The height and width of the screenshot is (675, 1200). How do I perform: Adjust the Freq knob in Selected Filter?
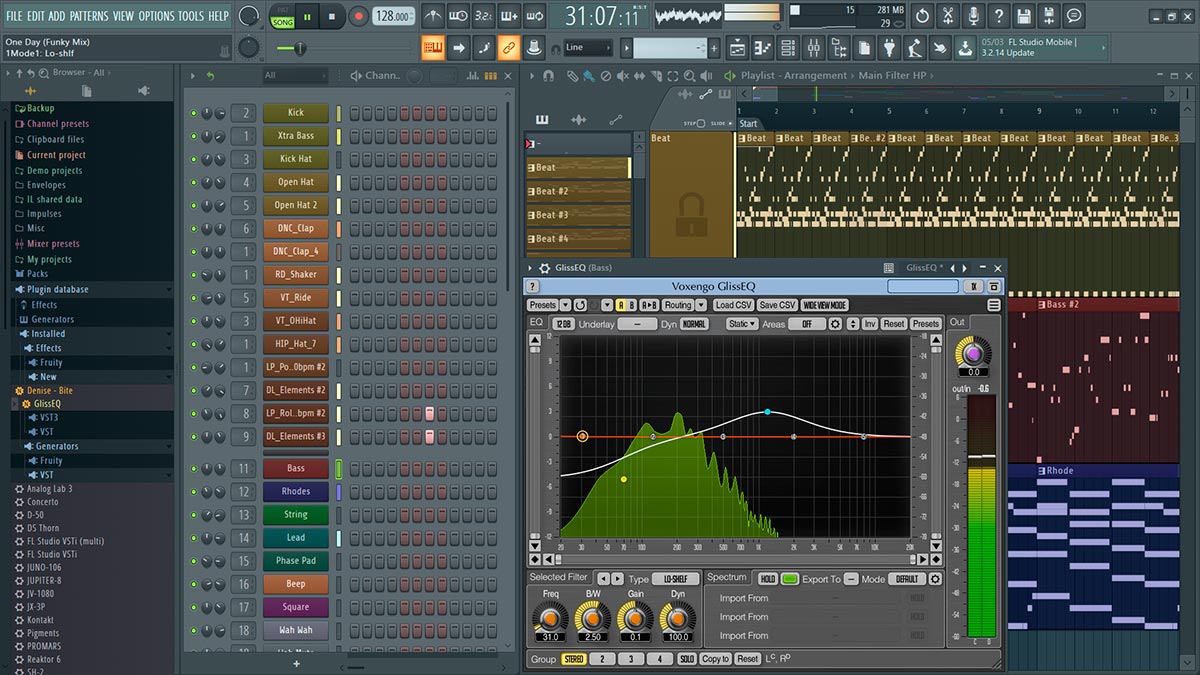tap(550, 620)
